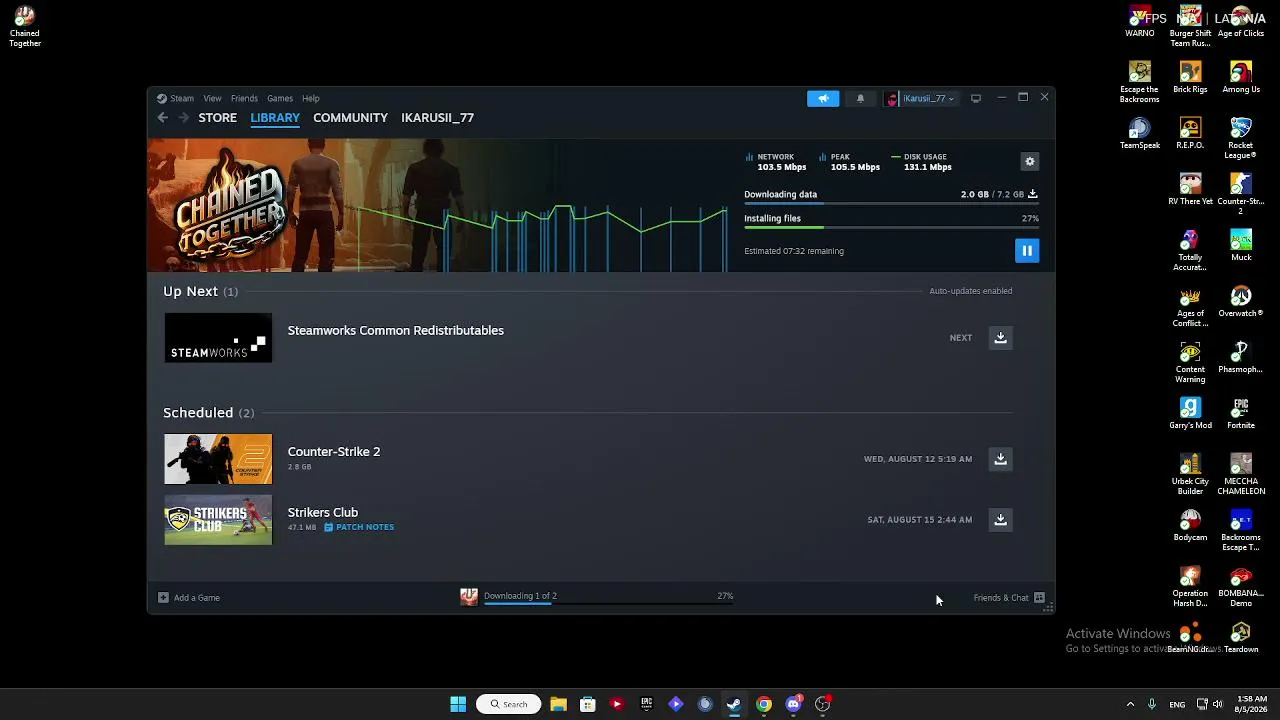Select the RV There Yet desktop icon
The width and height of the screenshot is (1280, 720).
point(1190,190)
